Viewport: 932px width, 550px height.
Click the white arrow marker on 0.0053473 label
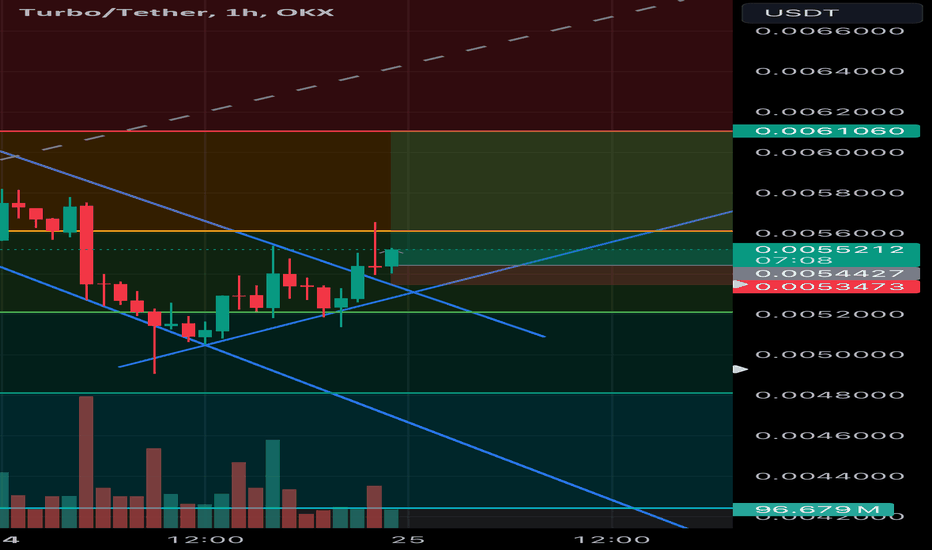740,285
